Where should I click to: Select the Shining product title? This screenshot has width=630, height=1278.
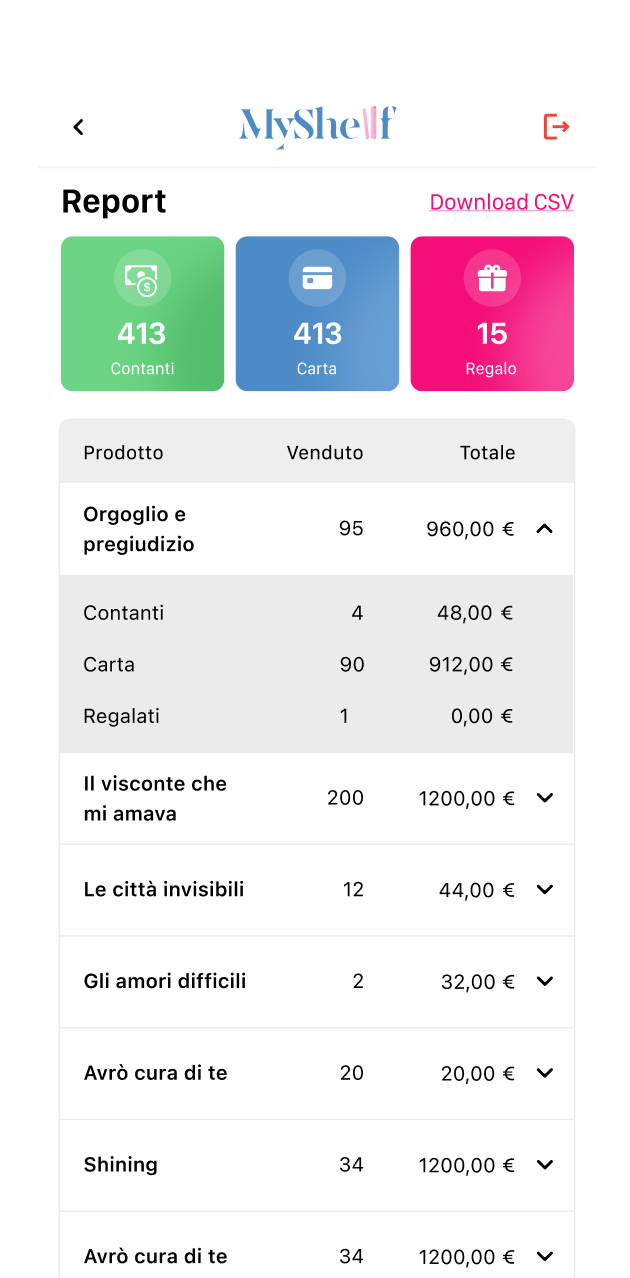pyautogui.click(x=120, y=1165)
